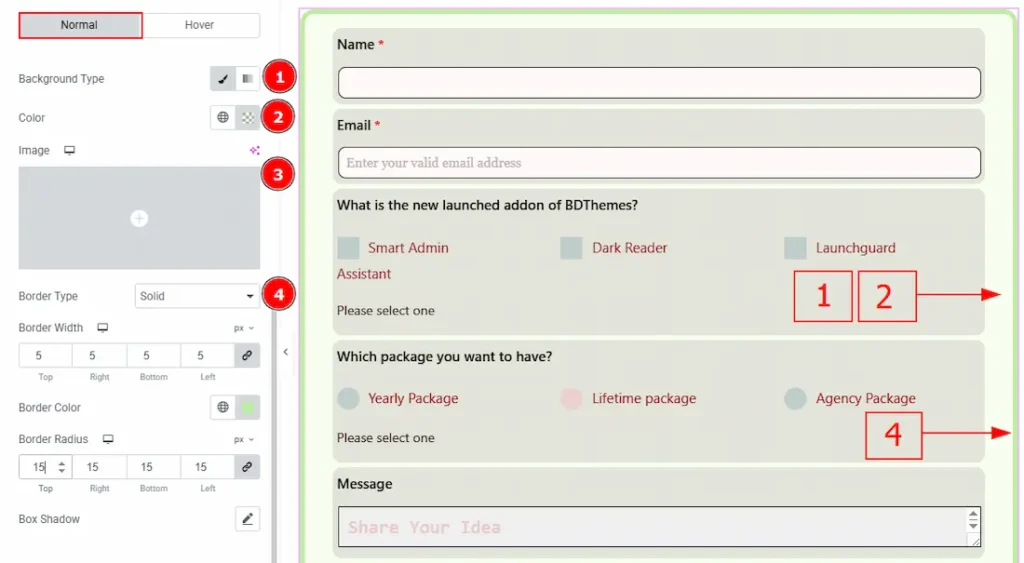The height and width of the screenshot is (563, 1024).
Task: Switch to the Hover tab
Action: 199,25
